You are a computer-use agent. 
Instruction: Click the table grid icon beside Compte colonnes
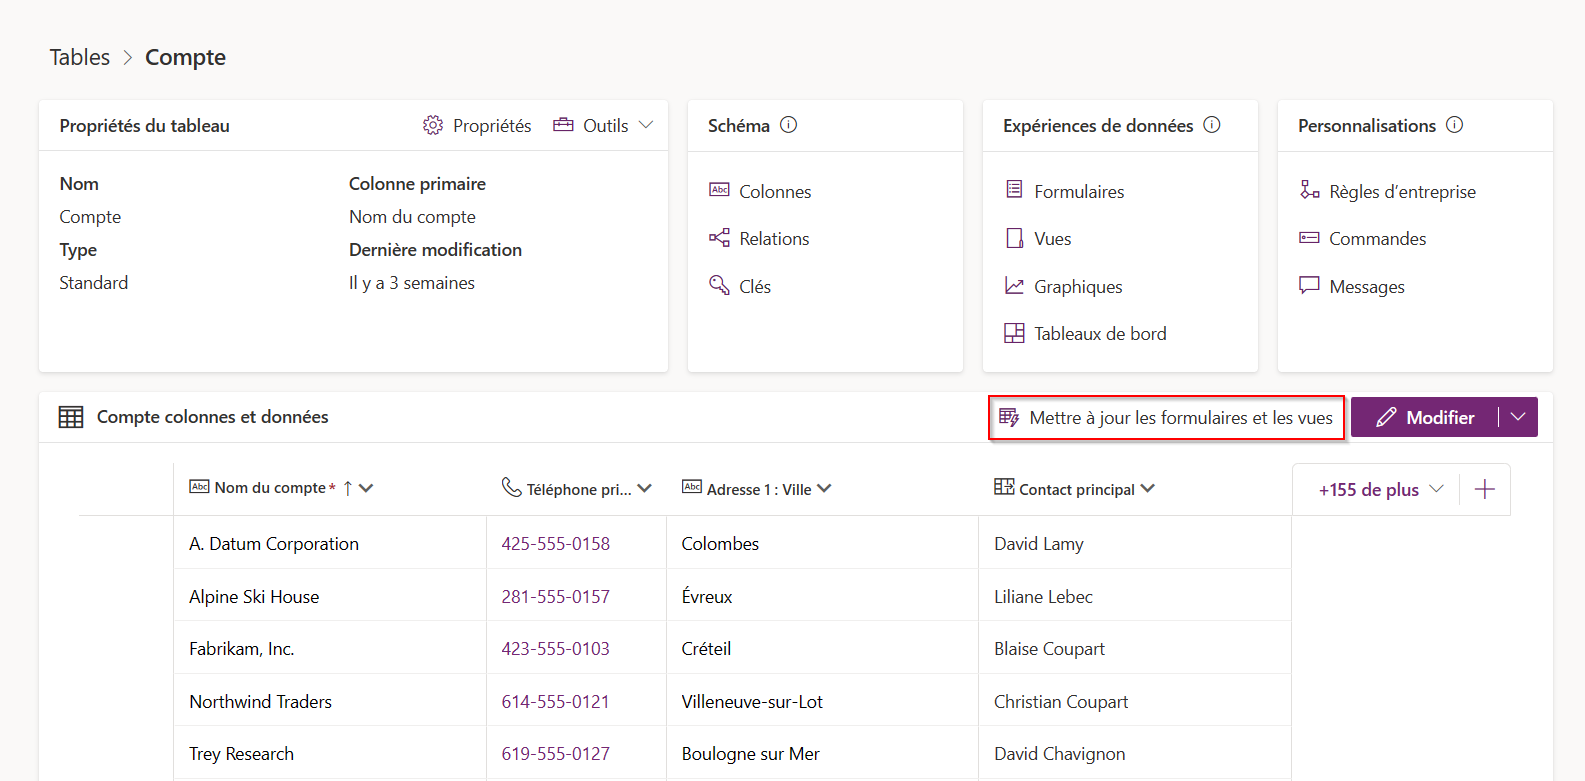pyautogui.click(x=71, y=417)
